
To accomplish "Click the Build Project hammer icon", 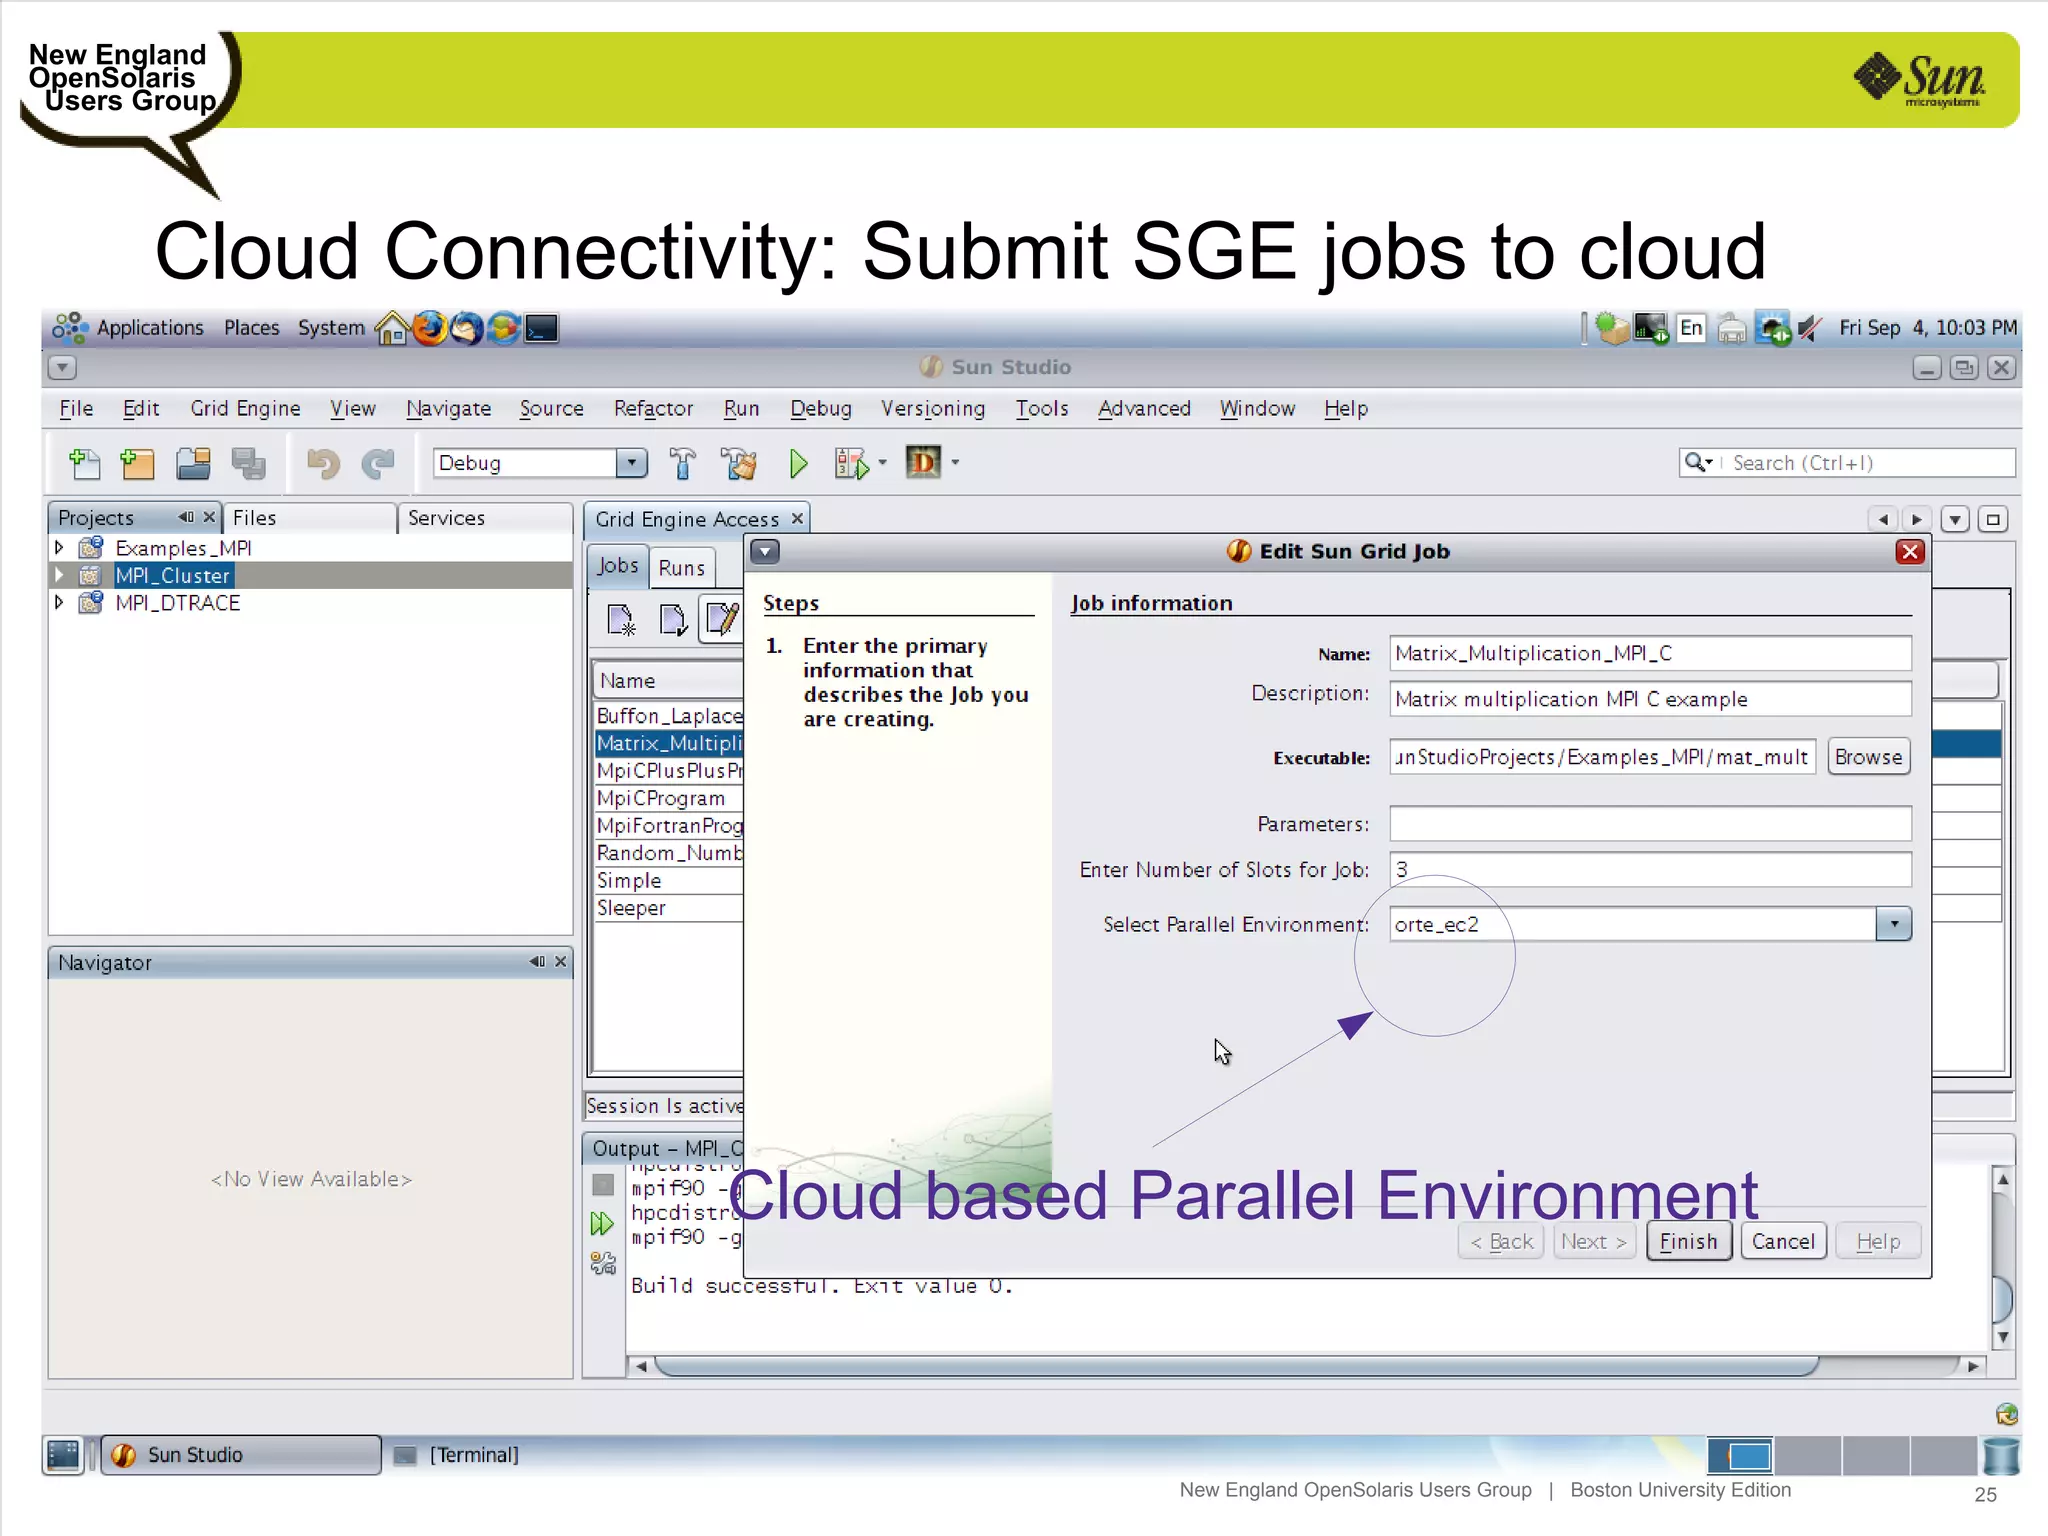I will click(682, 463).
